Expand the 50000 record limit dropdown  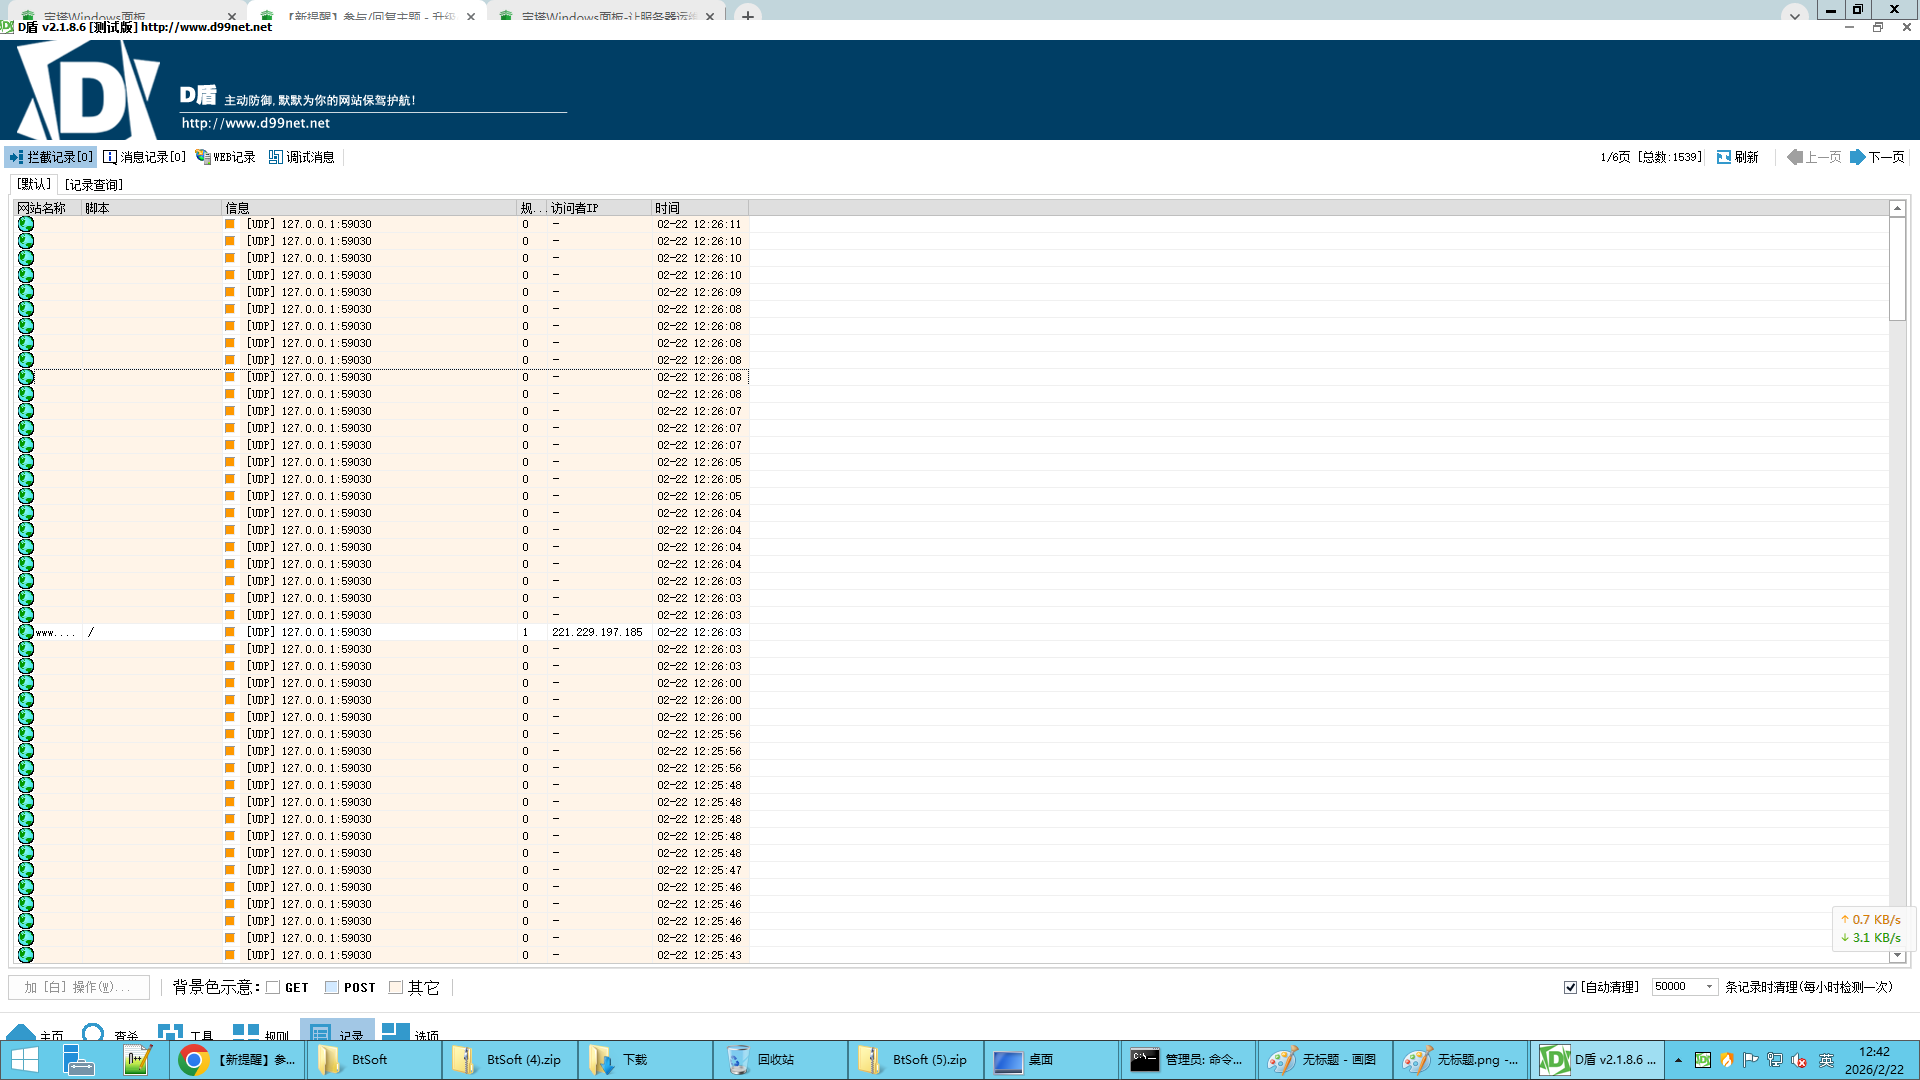[1709, 987]
